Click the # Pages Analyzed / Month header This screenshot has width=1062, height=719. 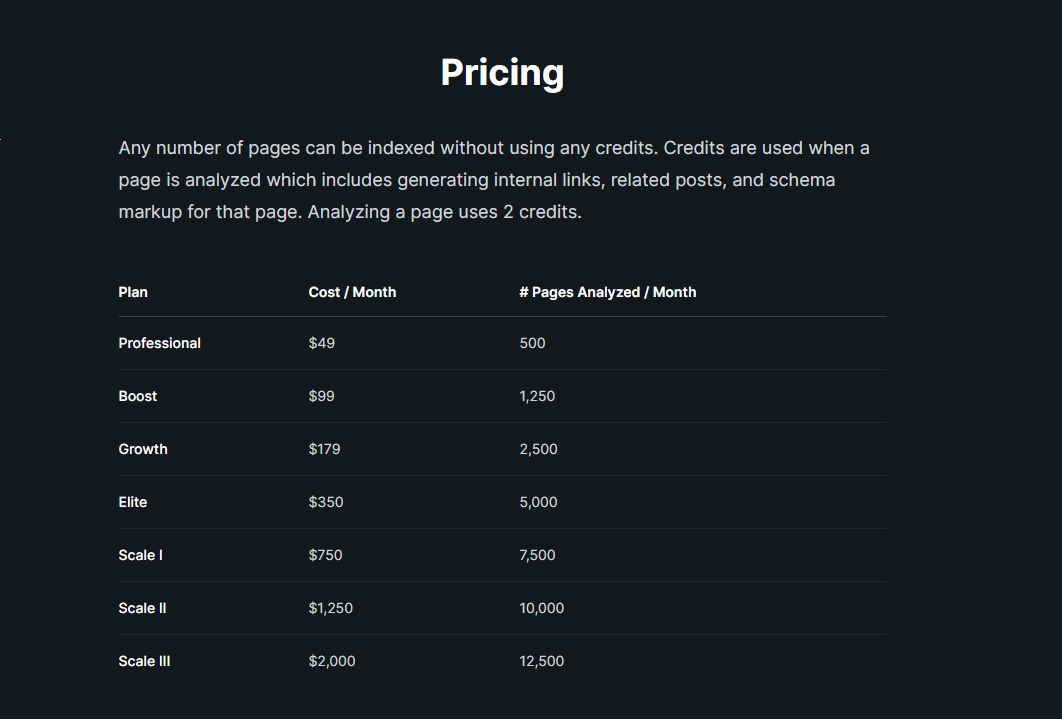tap(607, 292)
